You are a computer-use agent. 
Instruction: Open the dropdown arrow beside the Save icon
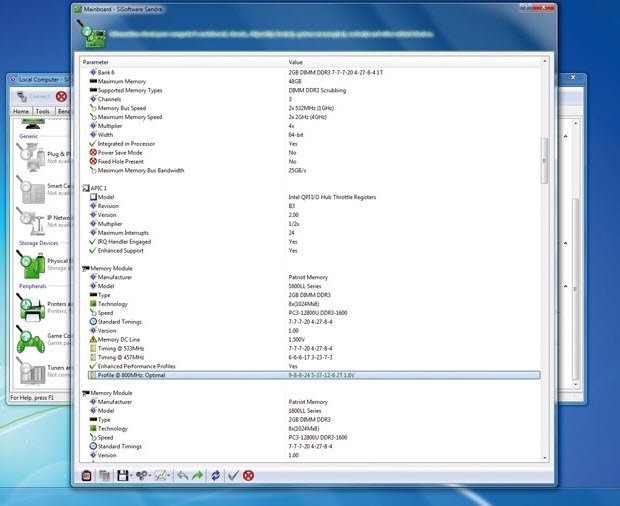[130, 476]
